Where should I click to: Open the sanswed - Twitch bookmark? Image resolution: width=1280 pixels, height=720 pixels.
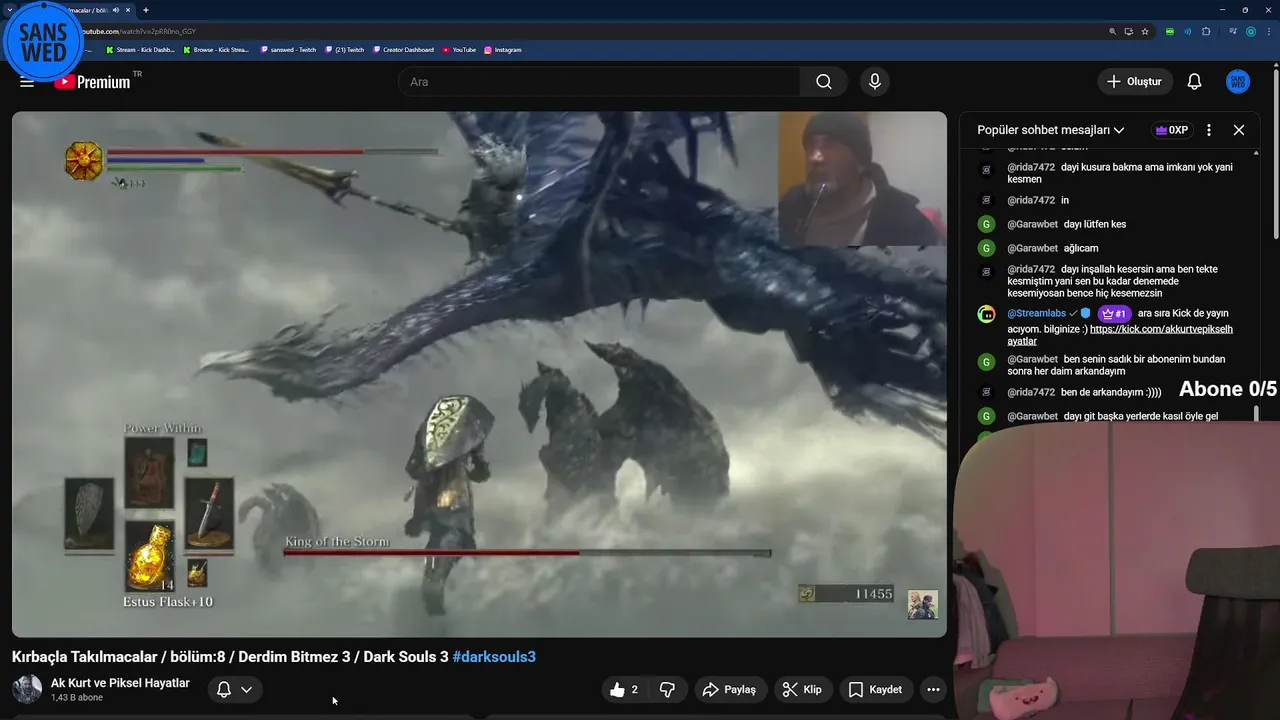pyautogui.click(x=288, y=50)
